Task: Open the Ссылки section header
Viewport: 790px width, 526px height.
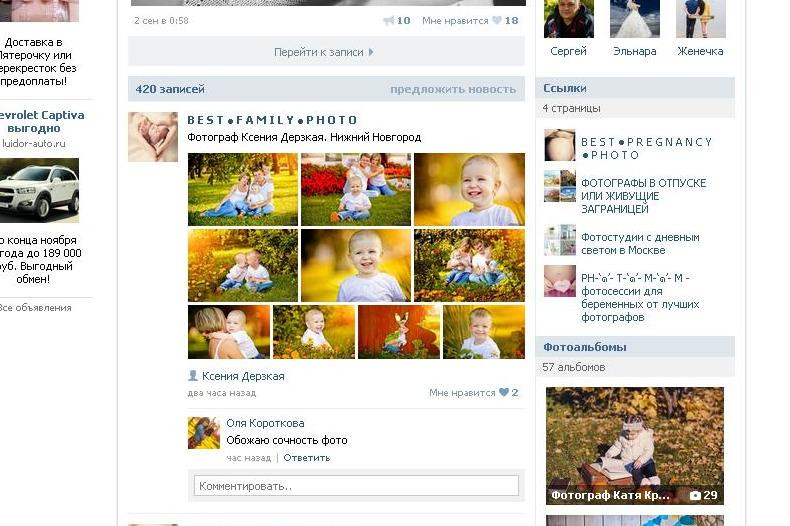Action: click(565, 88)
